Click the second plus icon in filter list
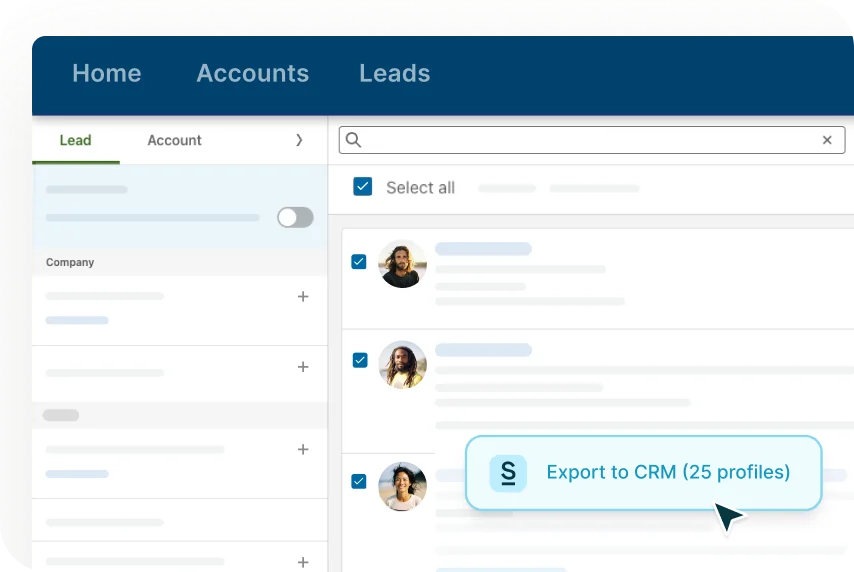The width and height of the screenshot is (854, 572). pos(303,367)
